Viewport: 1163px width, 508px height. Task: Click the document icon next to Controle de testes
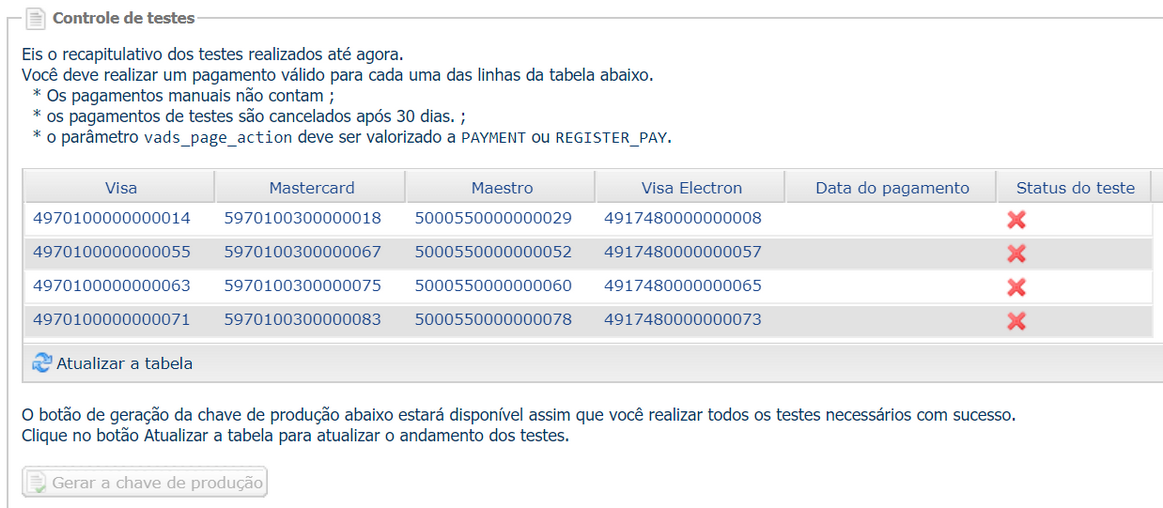[36, 18]
